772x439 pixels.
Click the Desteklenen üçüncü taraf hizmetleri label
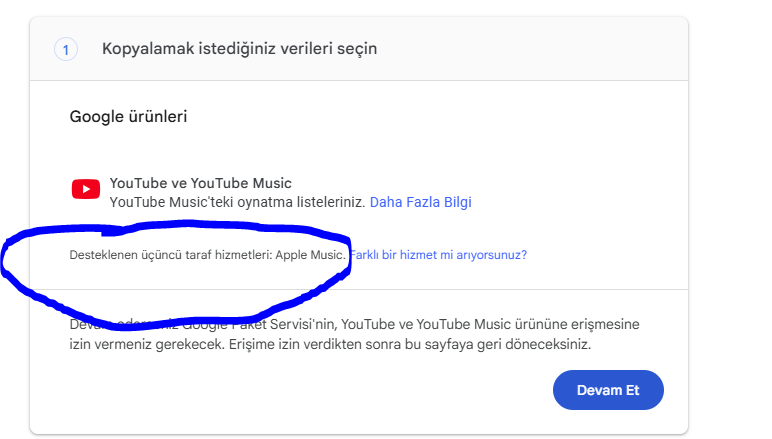[171, 255]
